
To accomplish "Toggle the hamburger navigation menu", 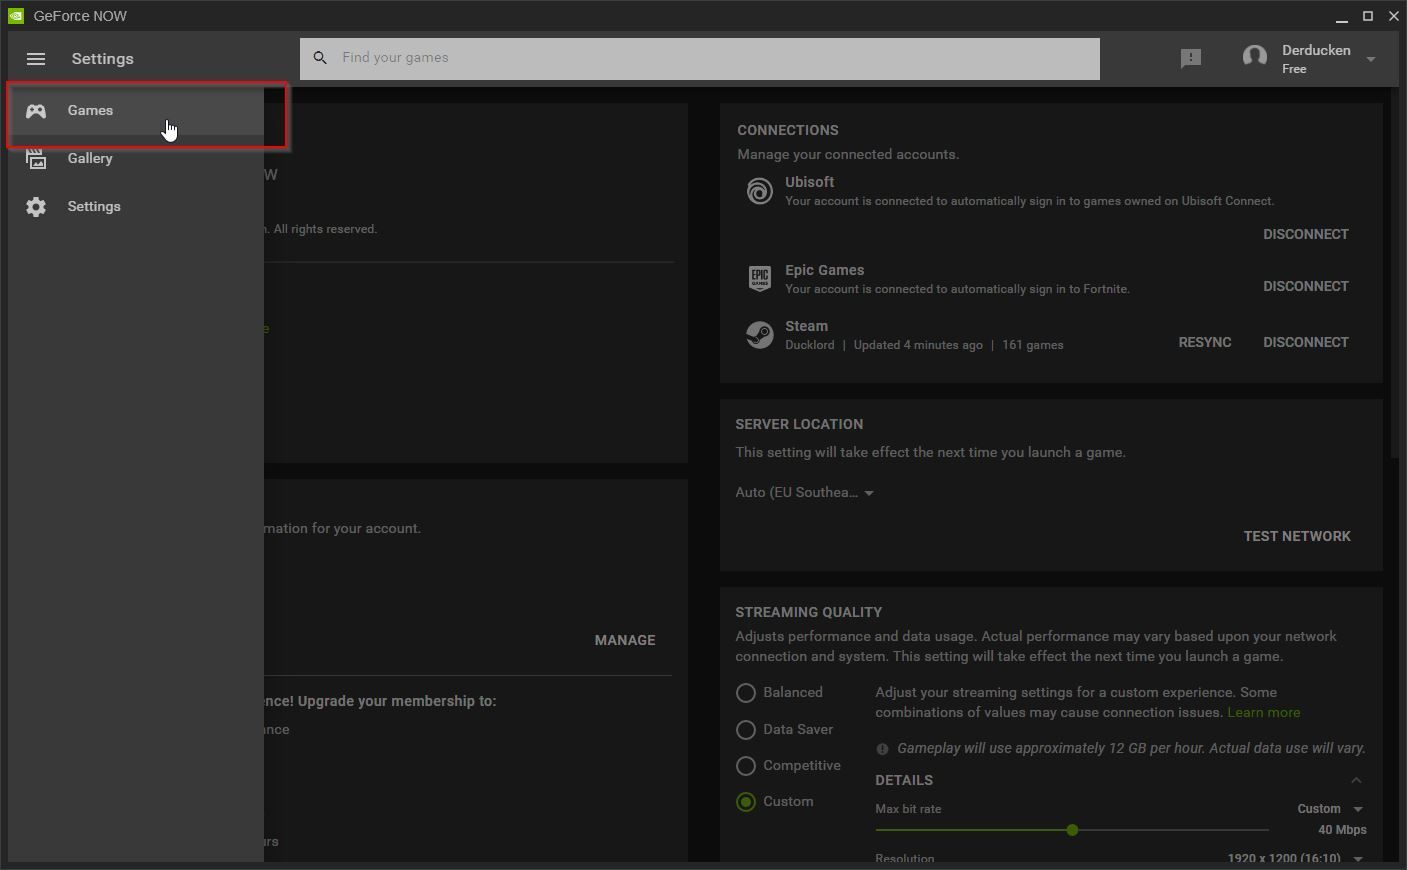I will (x=36, y=59).
